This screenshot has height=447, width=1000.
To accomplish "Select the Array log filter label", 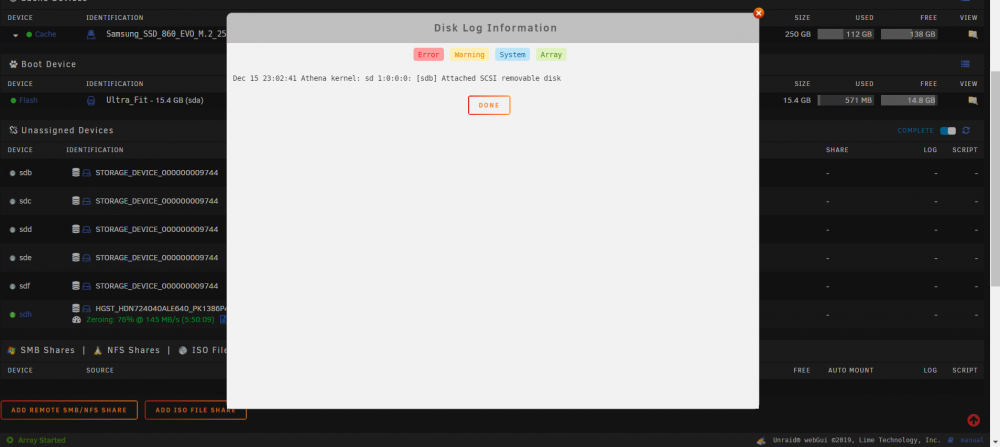I will pyautogui.click(x=551, y=55).
